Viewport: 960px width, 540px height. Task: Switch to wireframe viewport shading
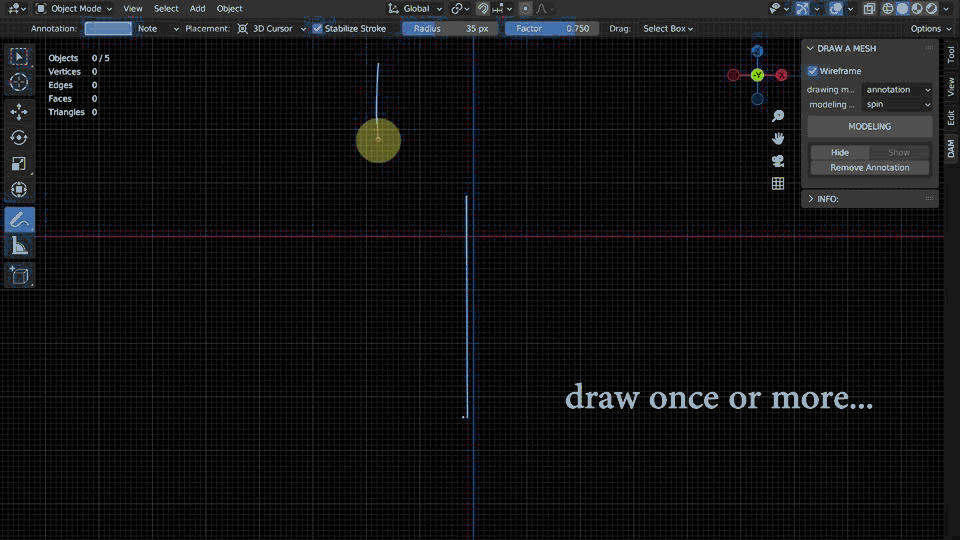click(x=888, y=9)
